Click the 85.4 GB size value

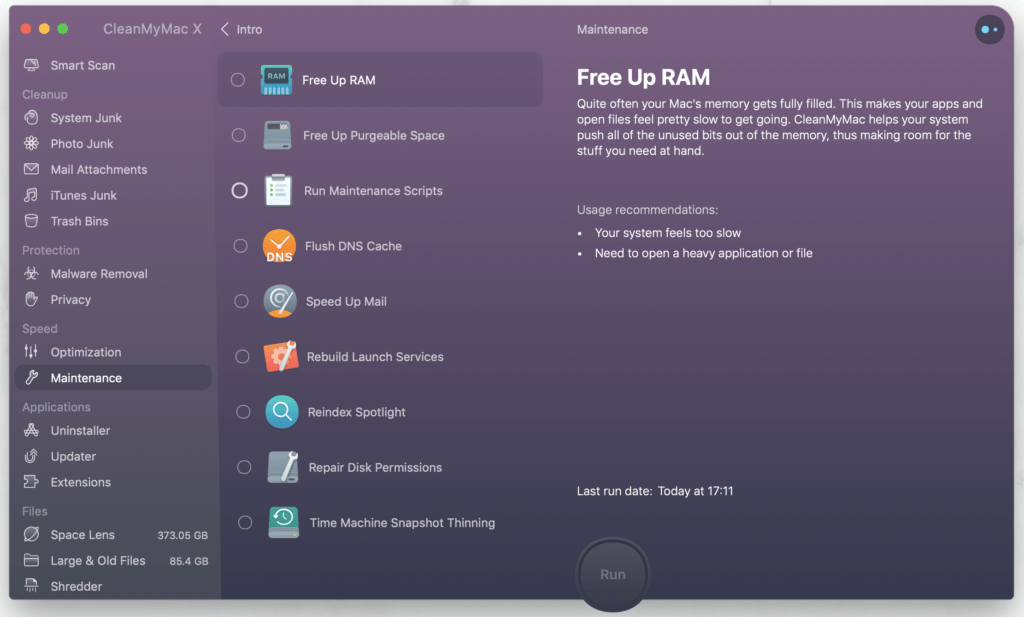click(x=189, y=561)
